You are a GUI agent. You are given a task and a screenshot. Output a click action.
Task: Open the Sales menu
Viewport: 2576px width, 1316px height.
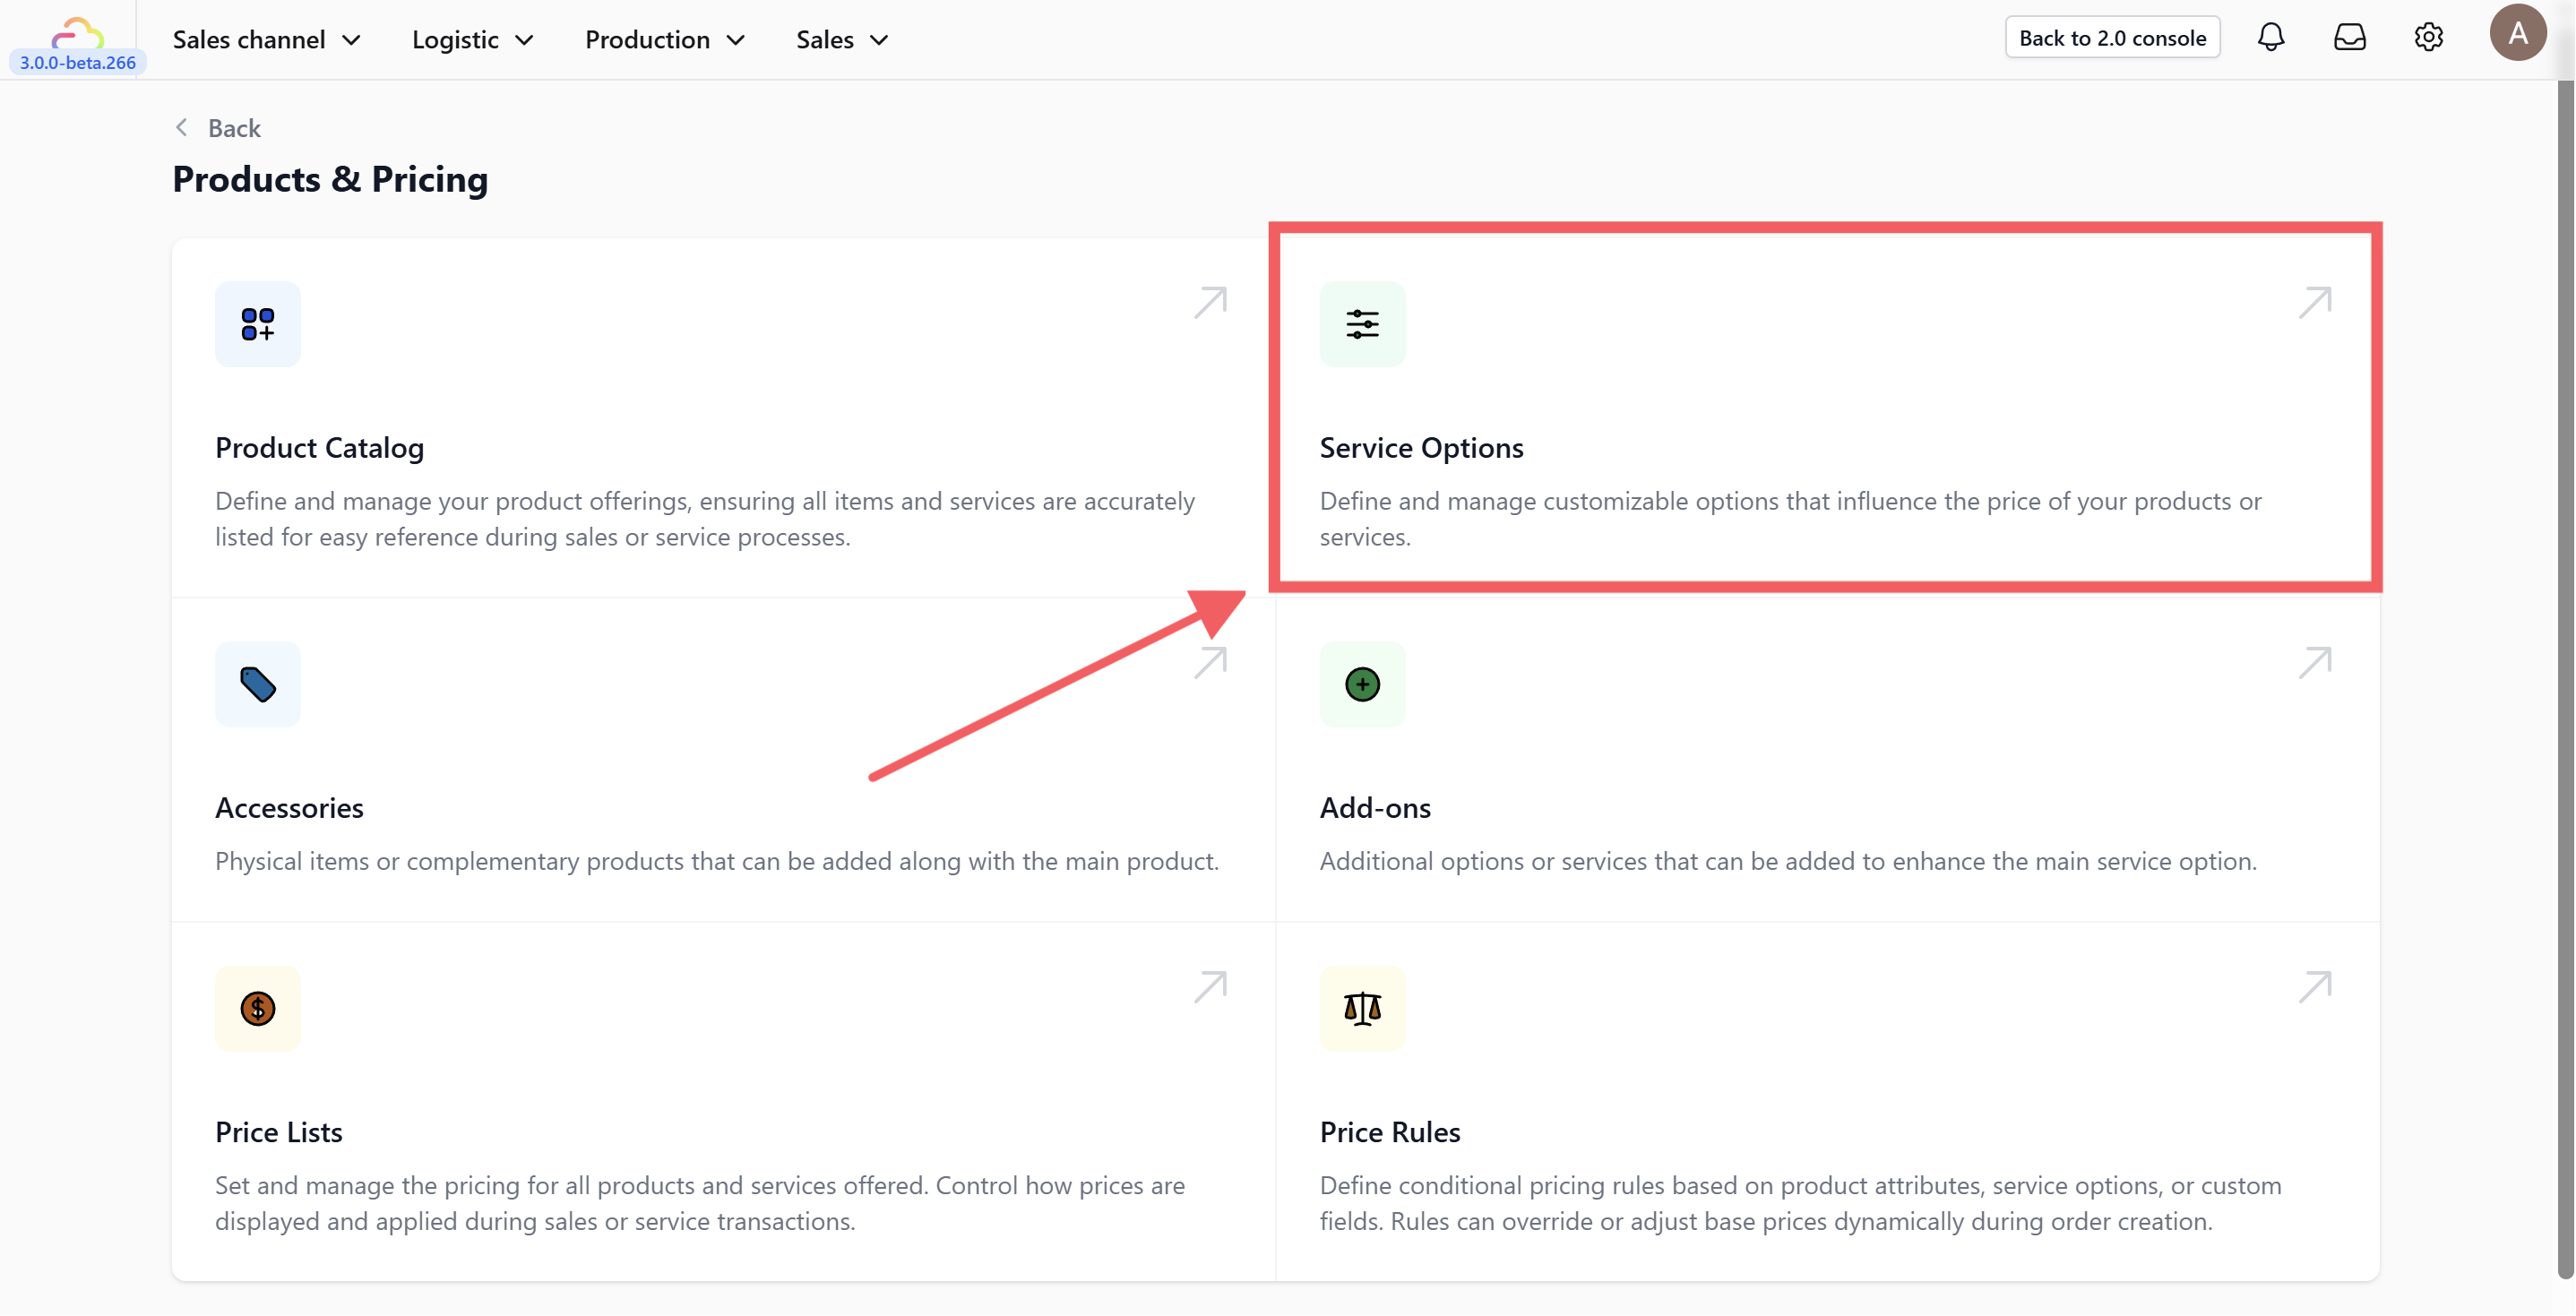pos(841,40)
